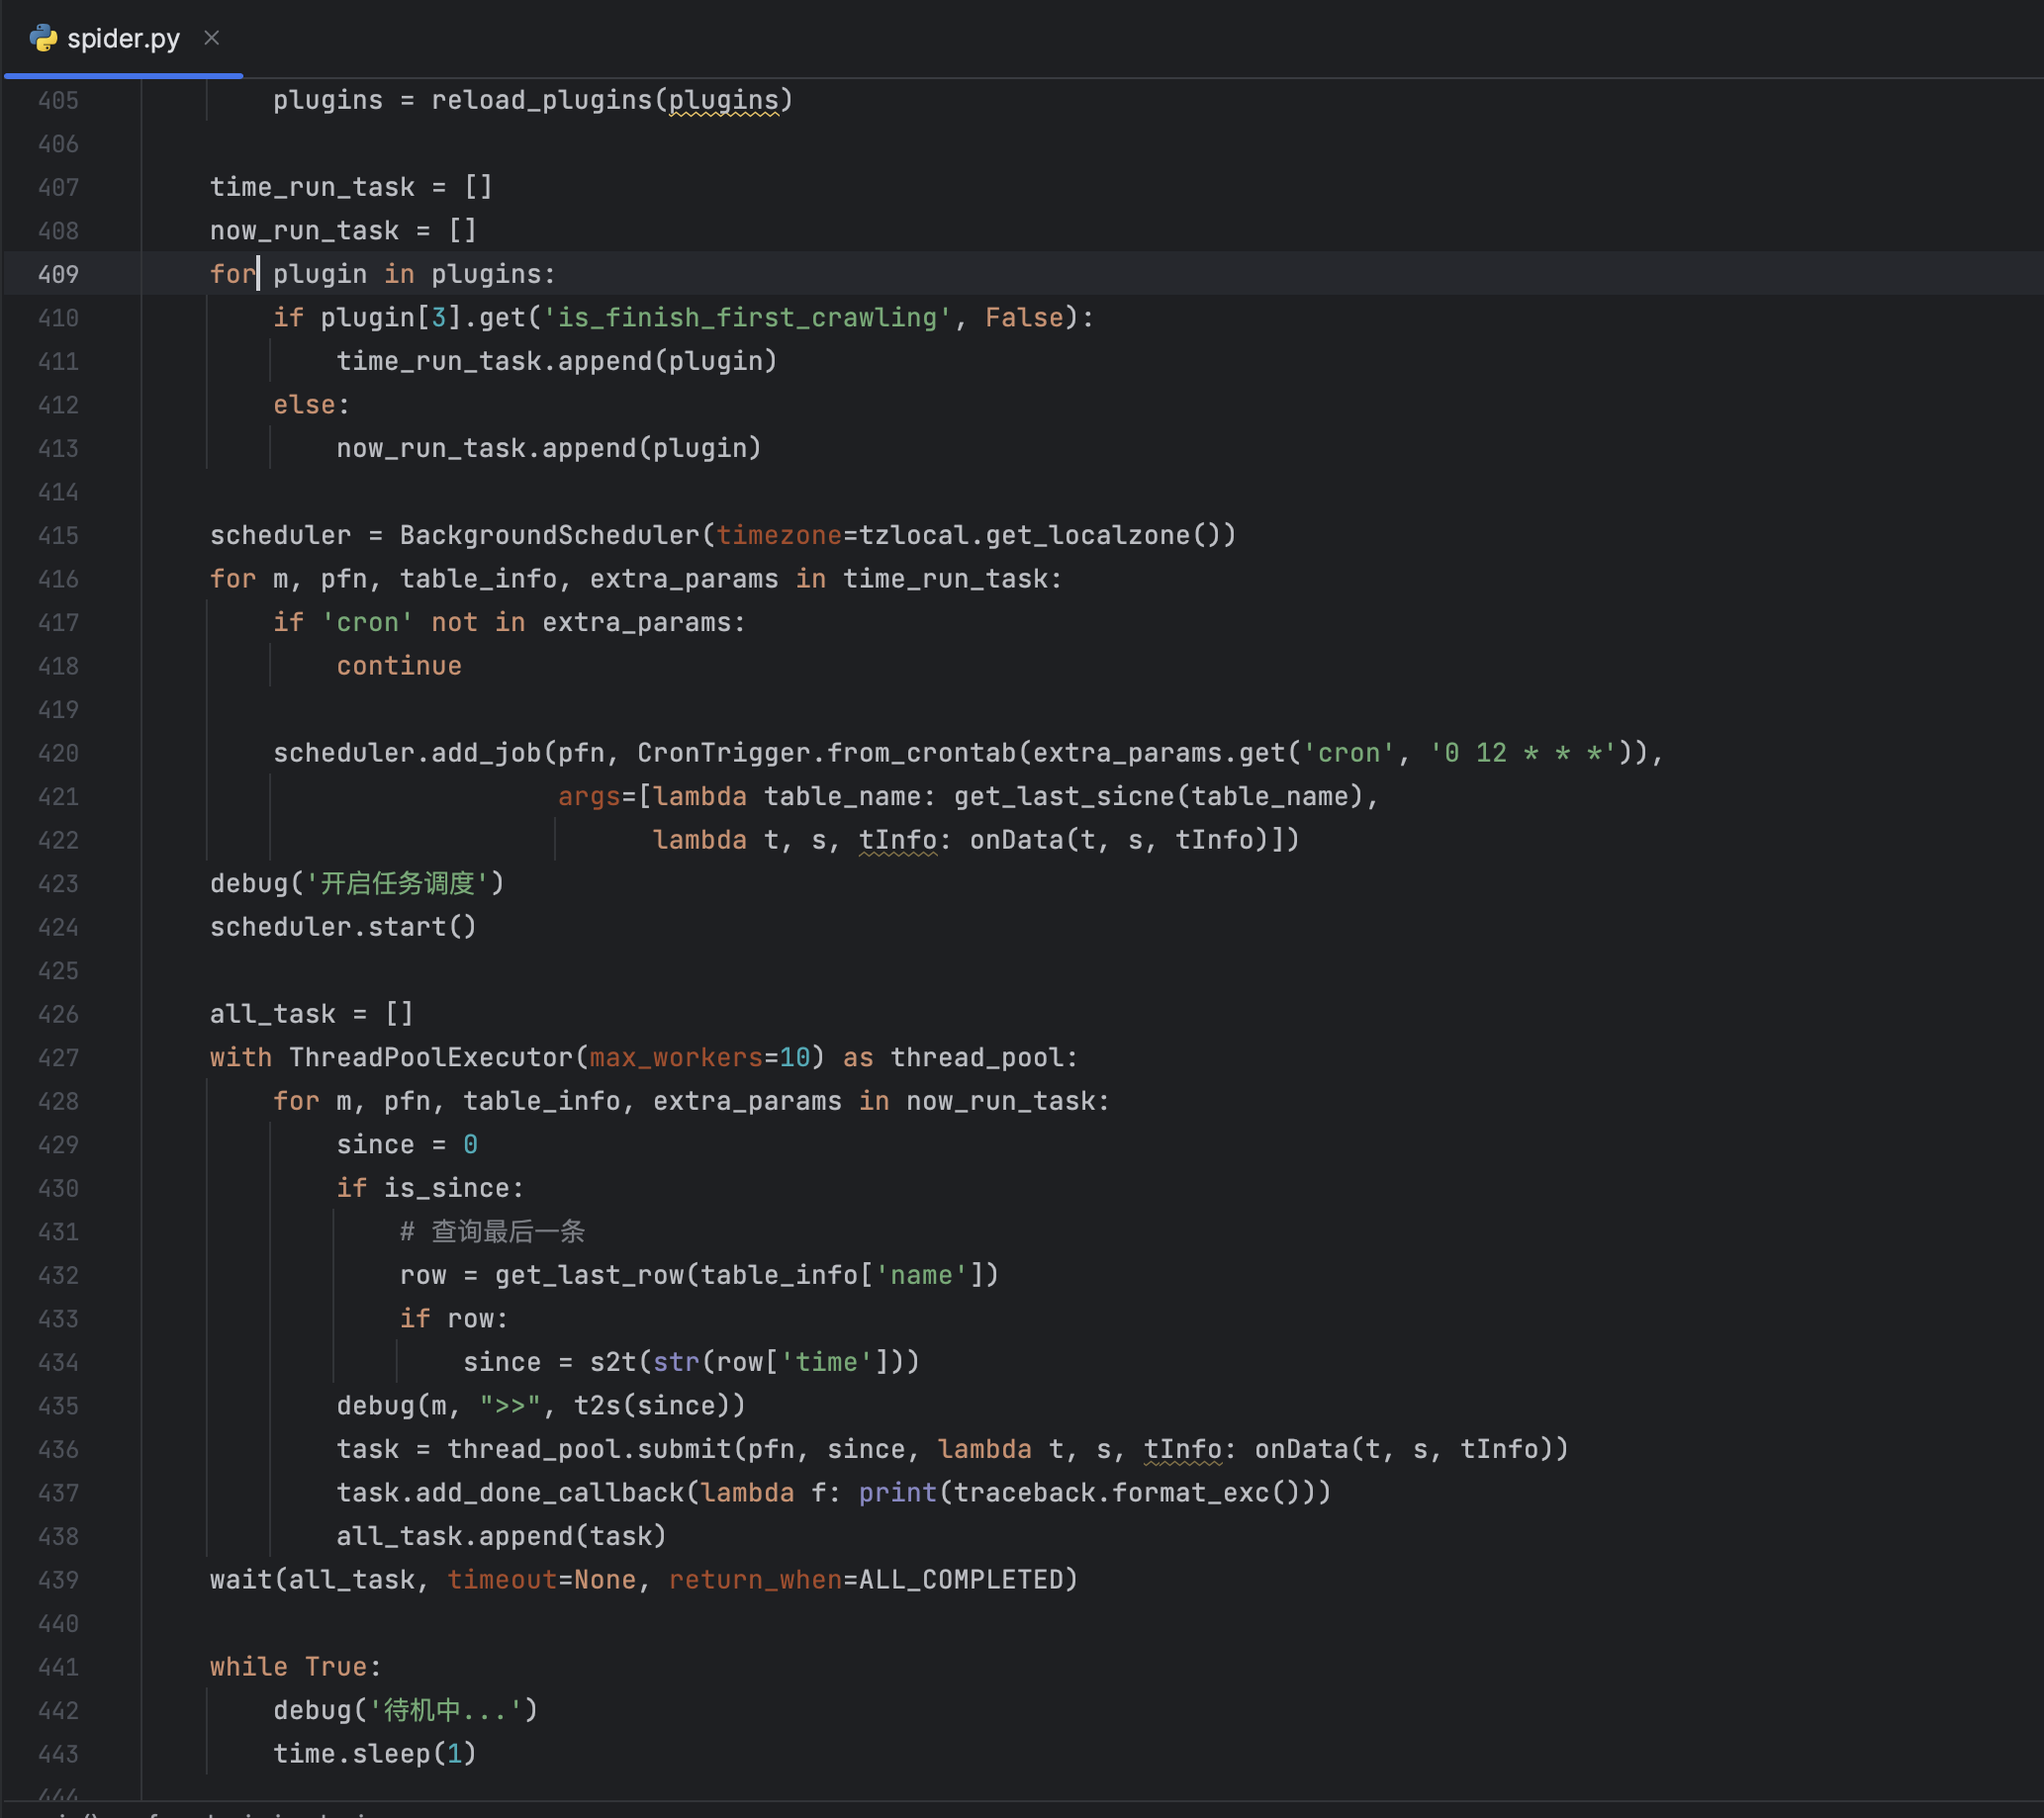The height and width of the screenshot is (1818, 2044).
Task: Click 'if is_since:' statement
Action: [430, 1188]
